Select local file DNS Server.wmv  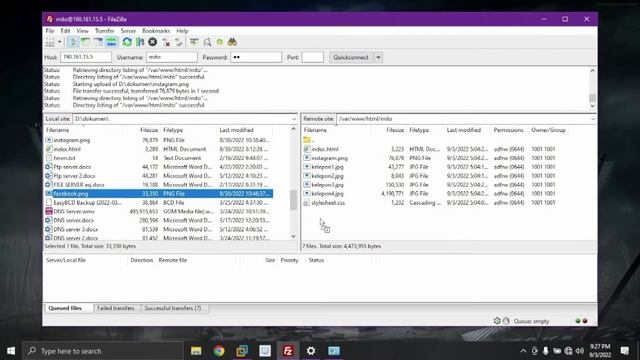[x=158, y=211]
